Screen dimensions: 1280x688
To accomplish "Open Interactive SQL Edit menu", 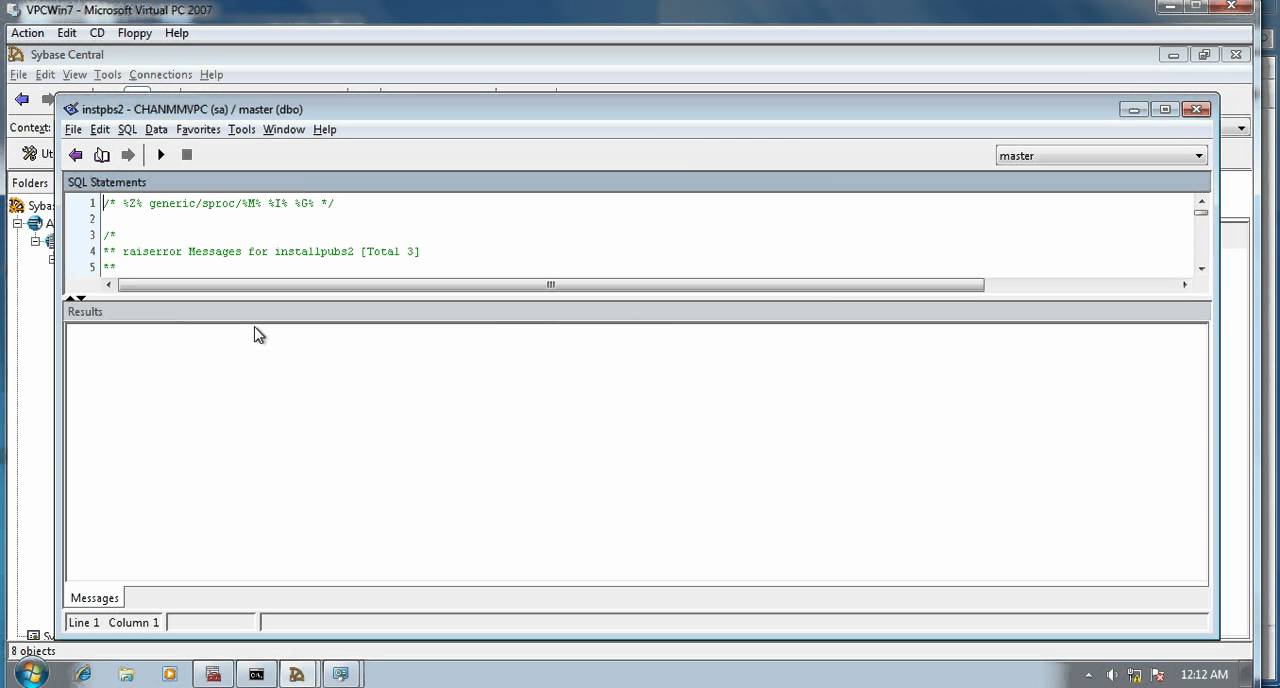I will click(100, 130).
